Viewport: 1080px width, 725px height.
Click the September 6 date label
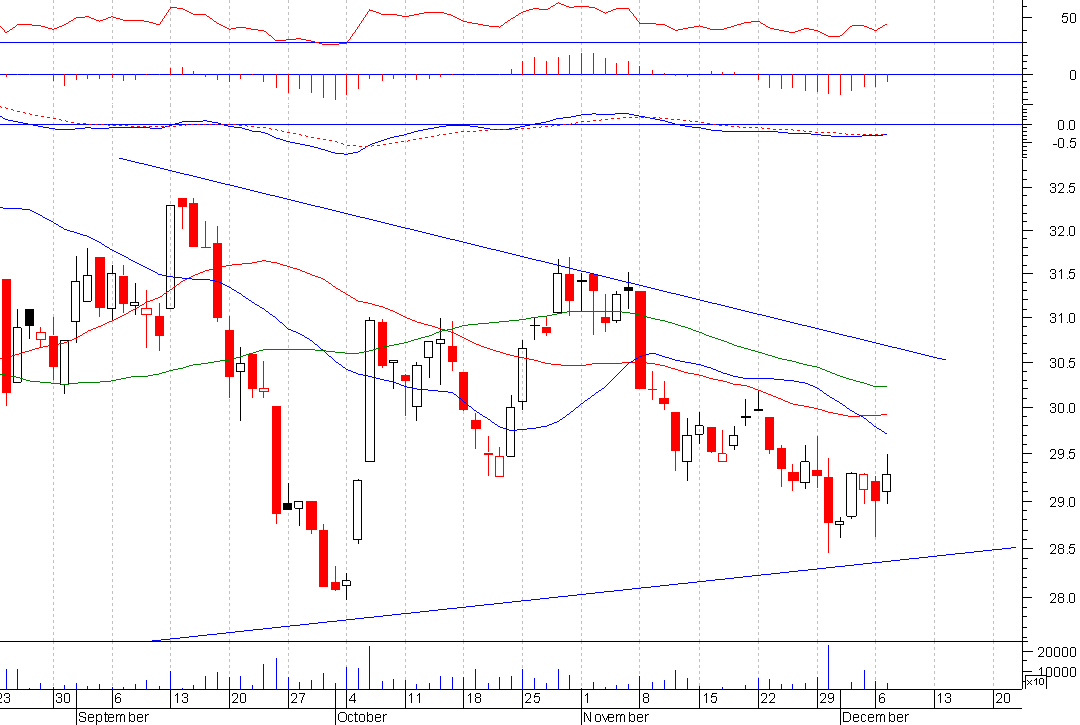(118, 698)
